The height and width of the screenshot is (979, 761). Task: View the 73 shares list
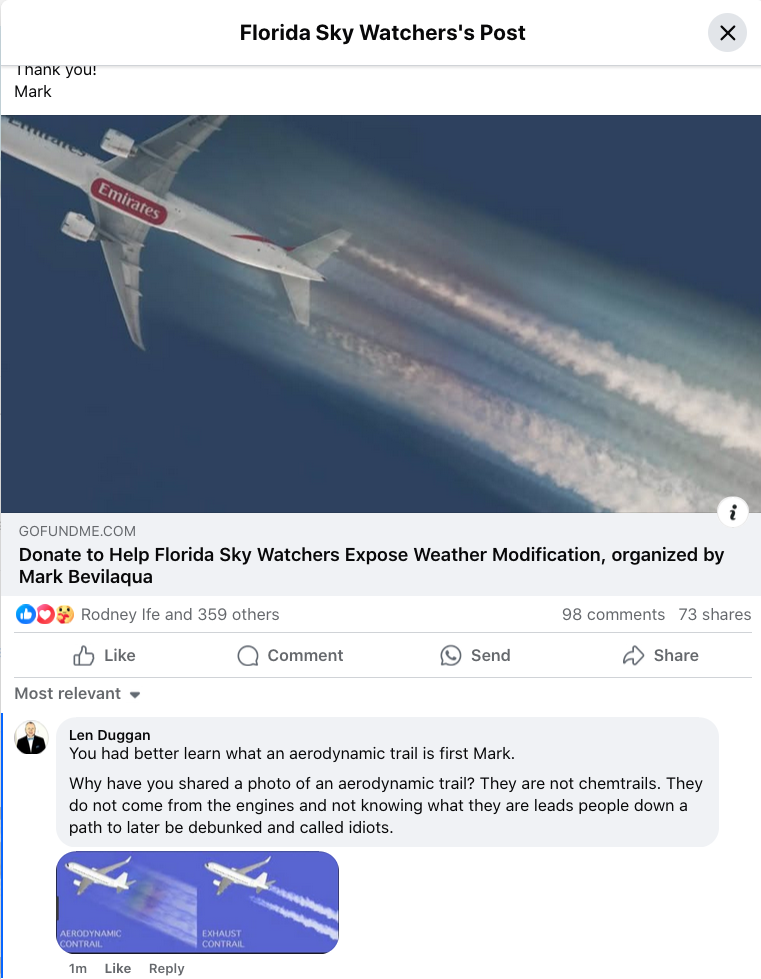coord(715,614)
